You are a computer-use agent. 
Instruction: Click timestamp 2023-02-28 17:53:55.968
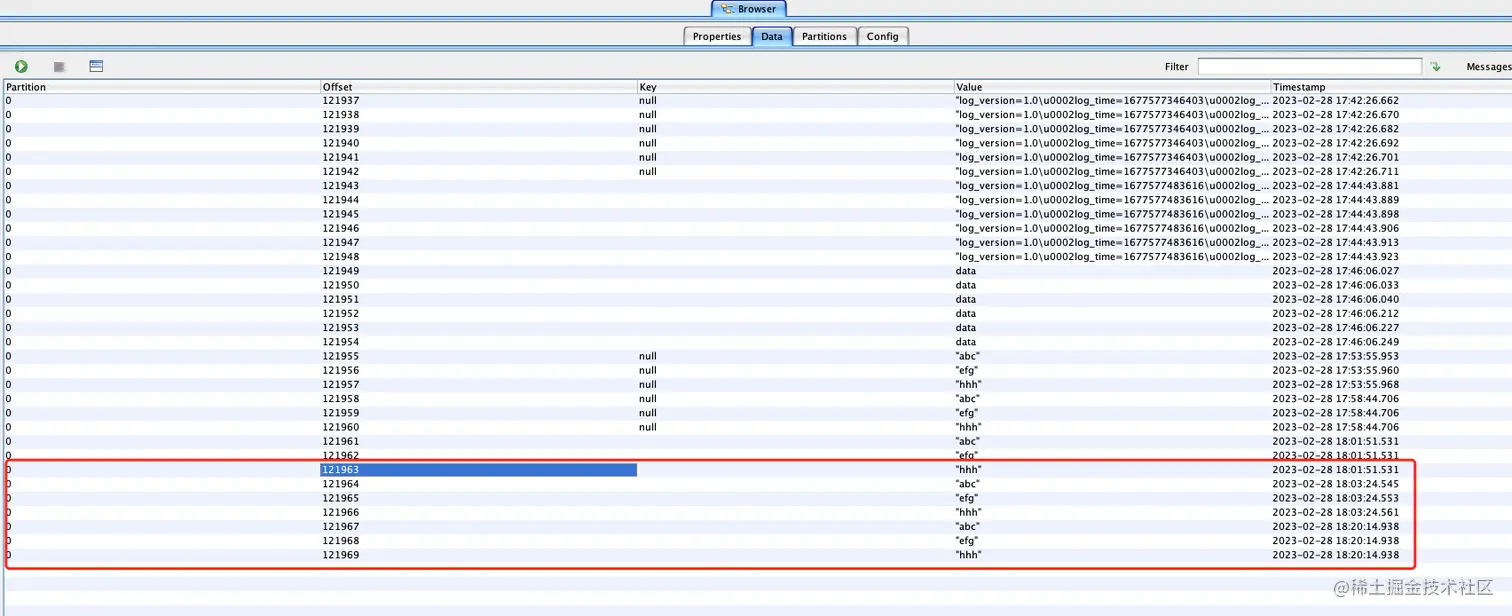coord(1335,384)
